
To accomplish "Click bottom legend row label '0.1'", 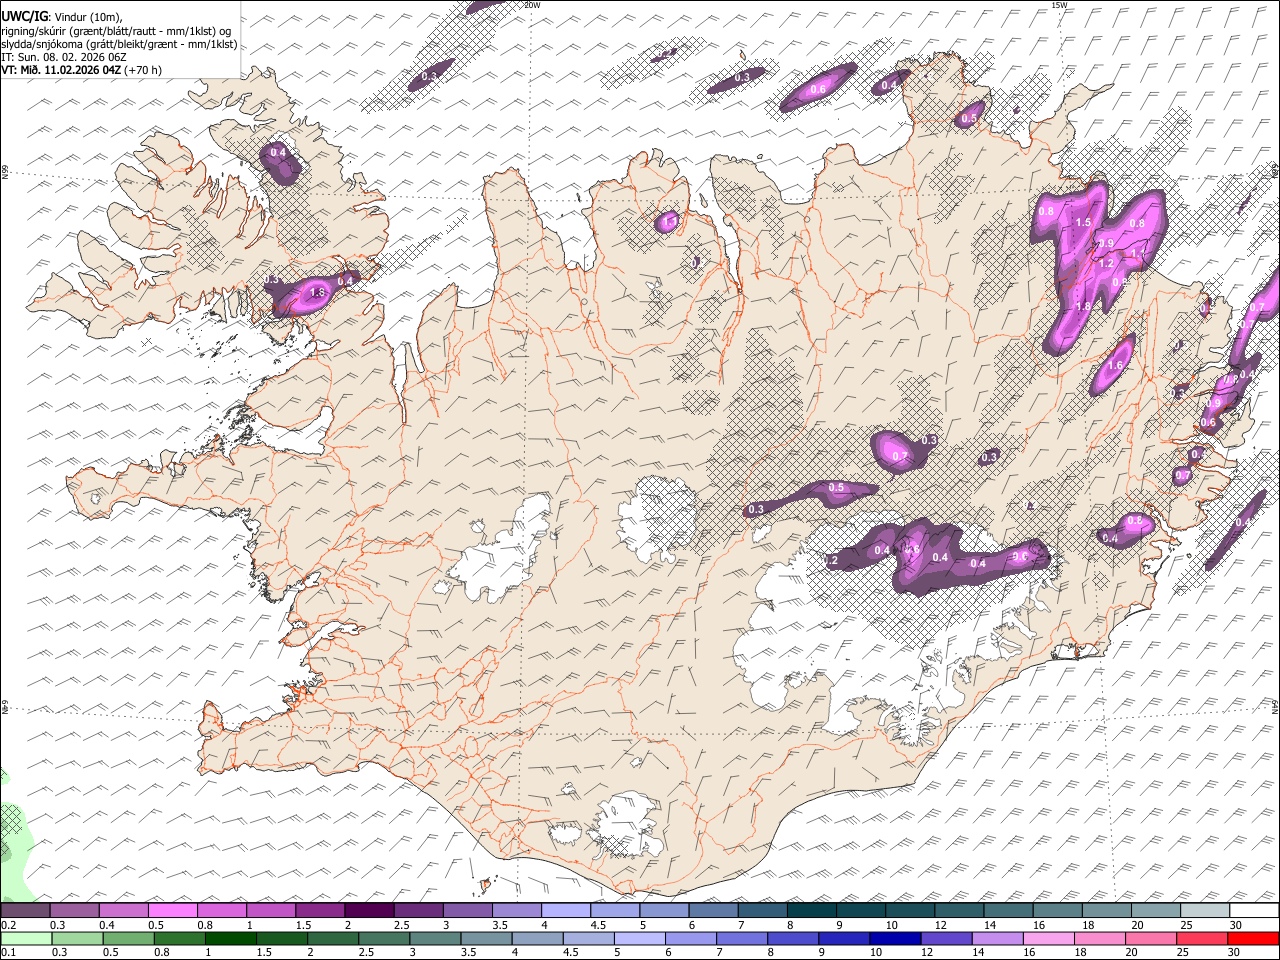I will pyautogui.click(x=8, y=953).
